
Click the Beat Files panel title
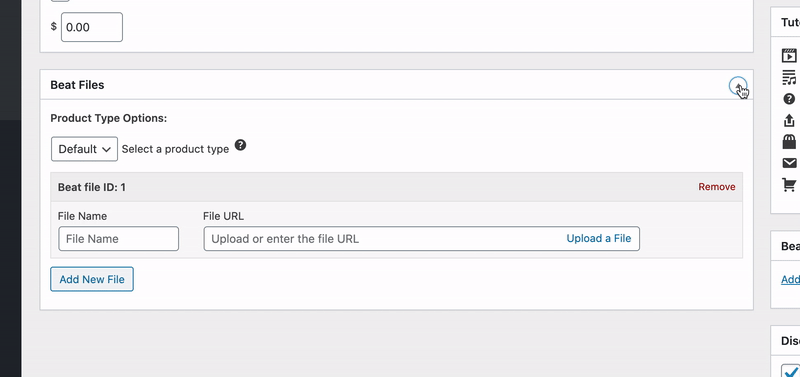pos(77,85)
